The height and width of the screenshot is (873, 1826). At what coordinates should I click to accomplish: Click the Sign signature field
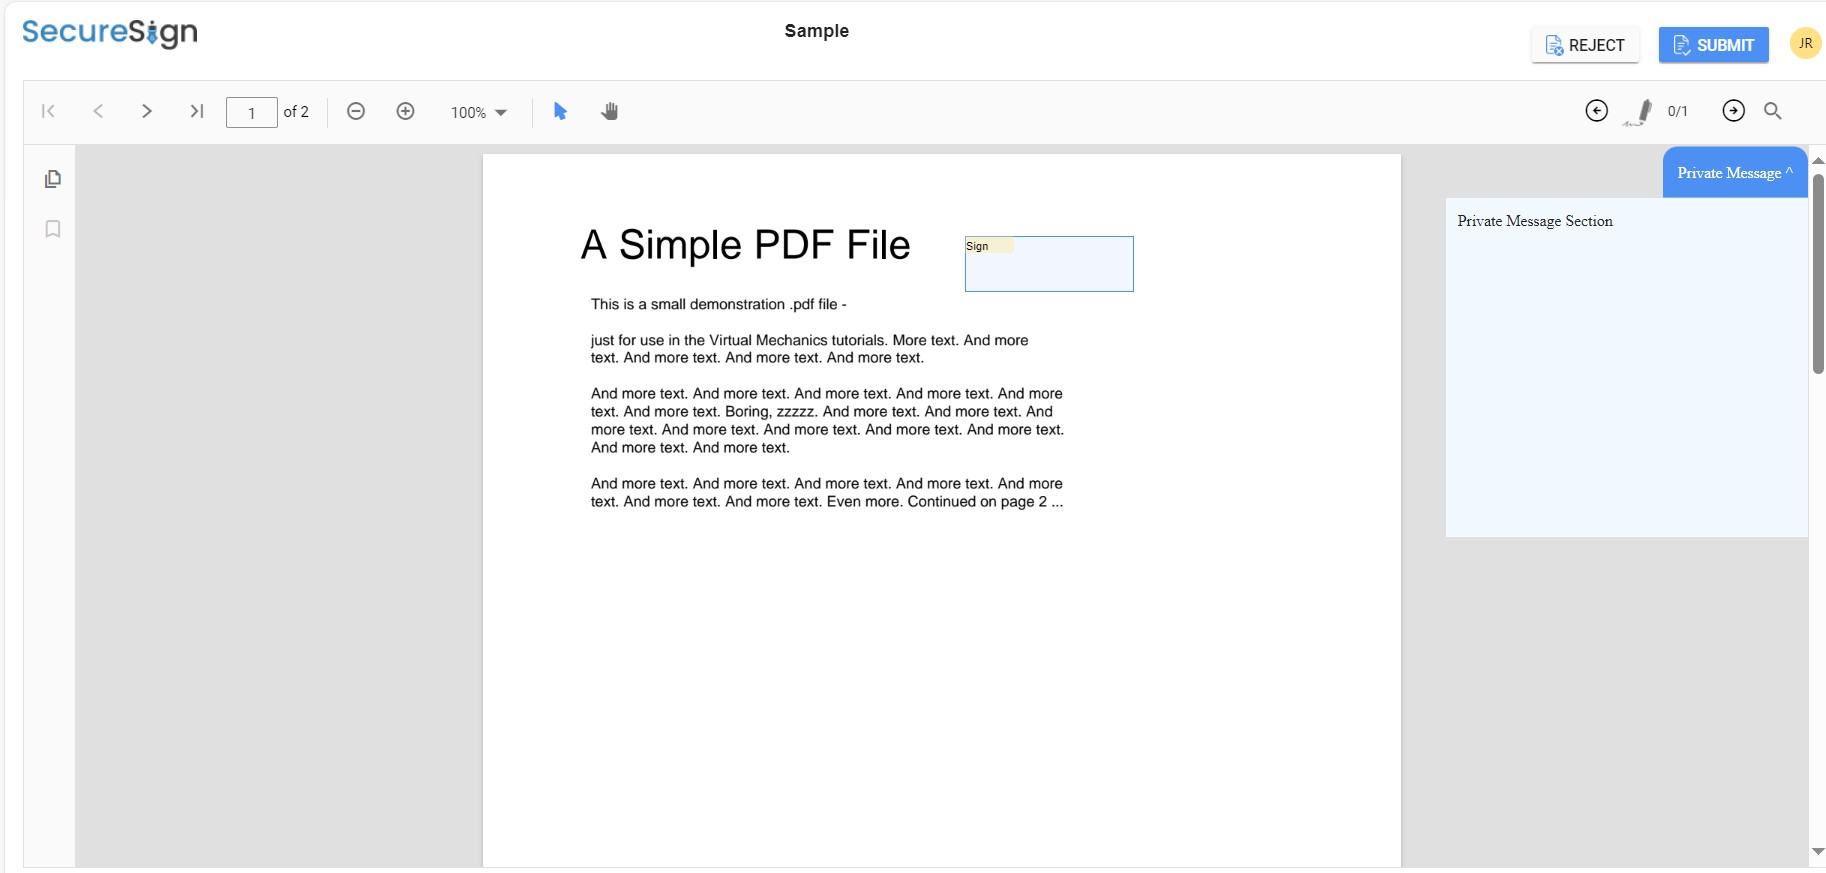tap(1049, 264)
